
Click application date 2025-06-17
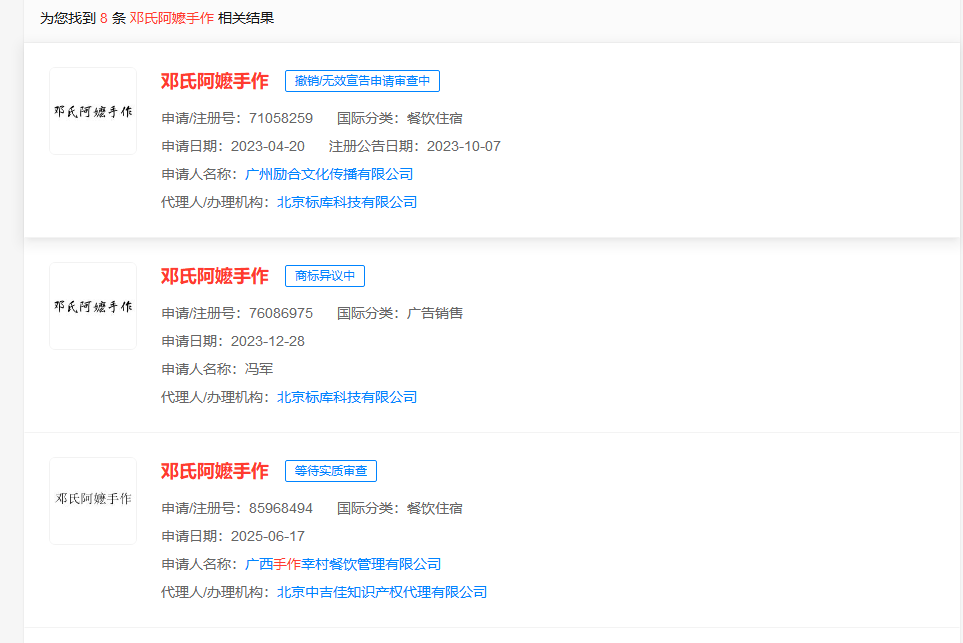click(x=268, y=536)
